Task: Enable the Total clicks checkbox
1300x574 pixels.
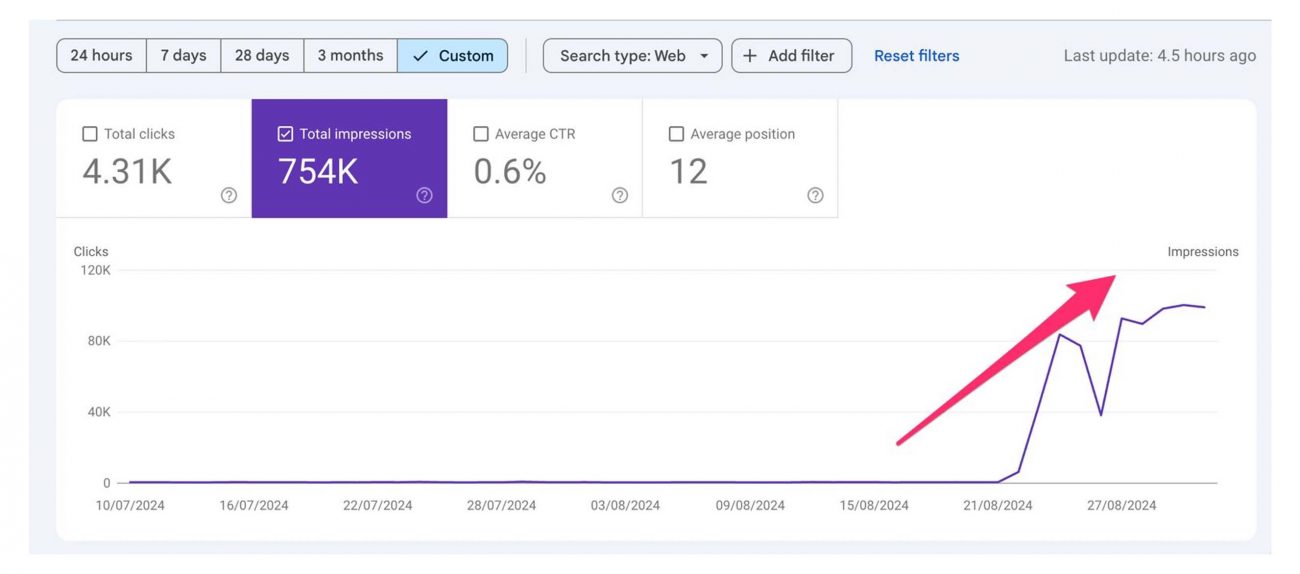Action: click(x=90, y=134)
